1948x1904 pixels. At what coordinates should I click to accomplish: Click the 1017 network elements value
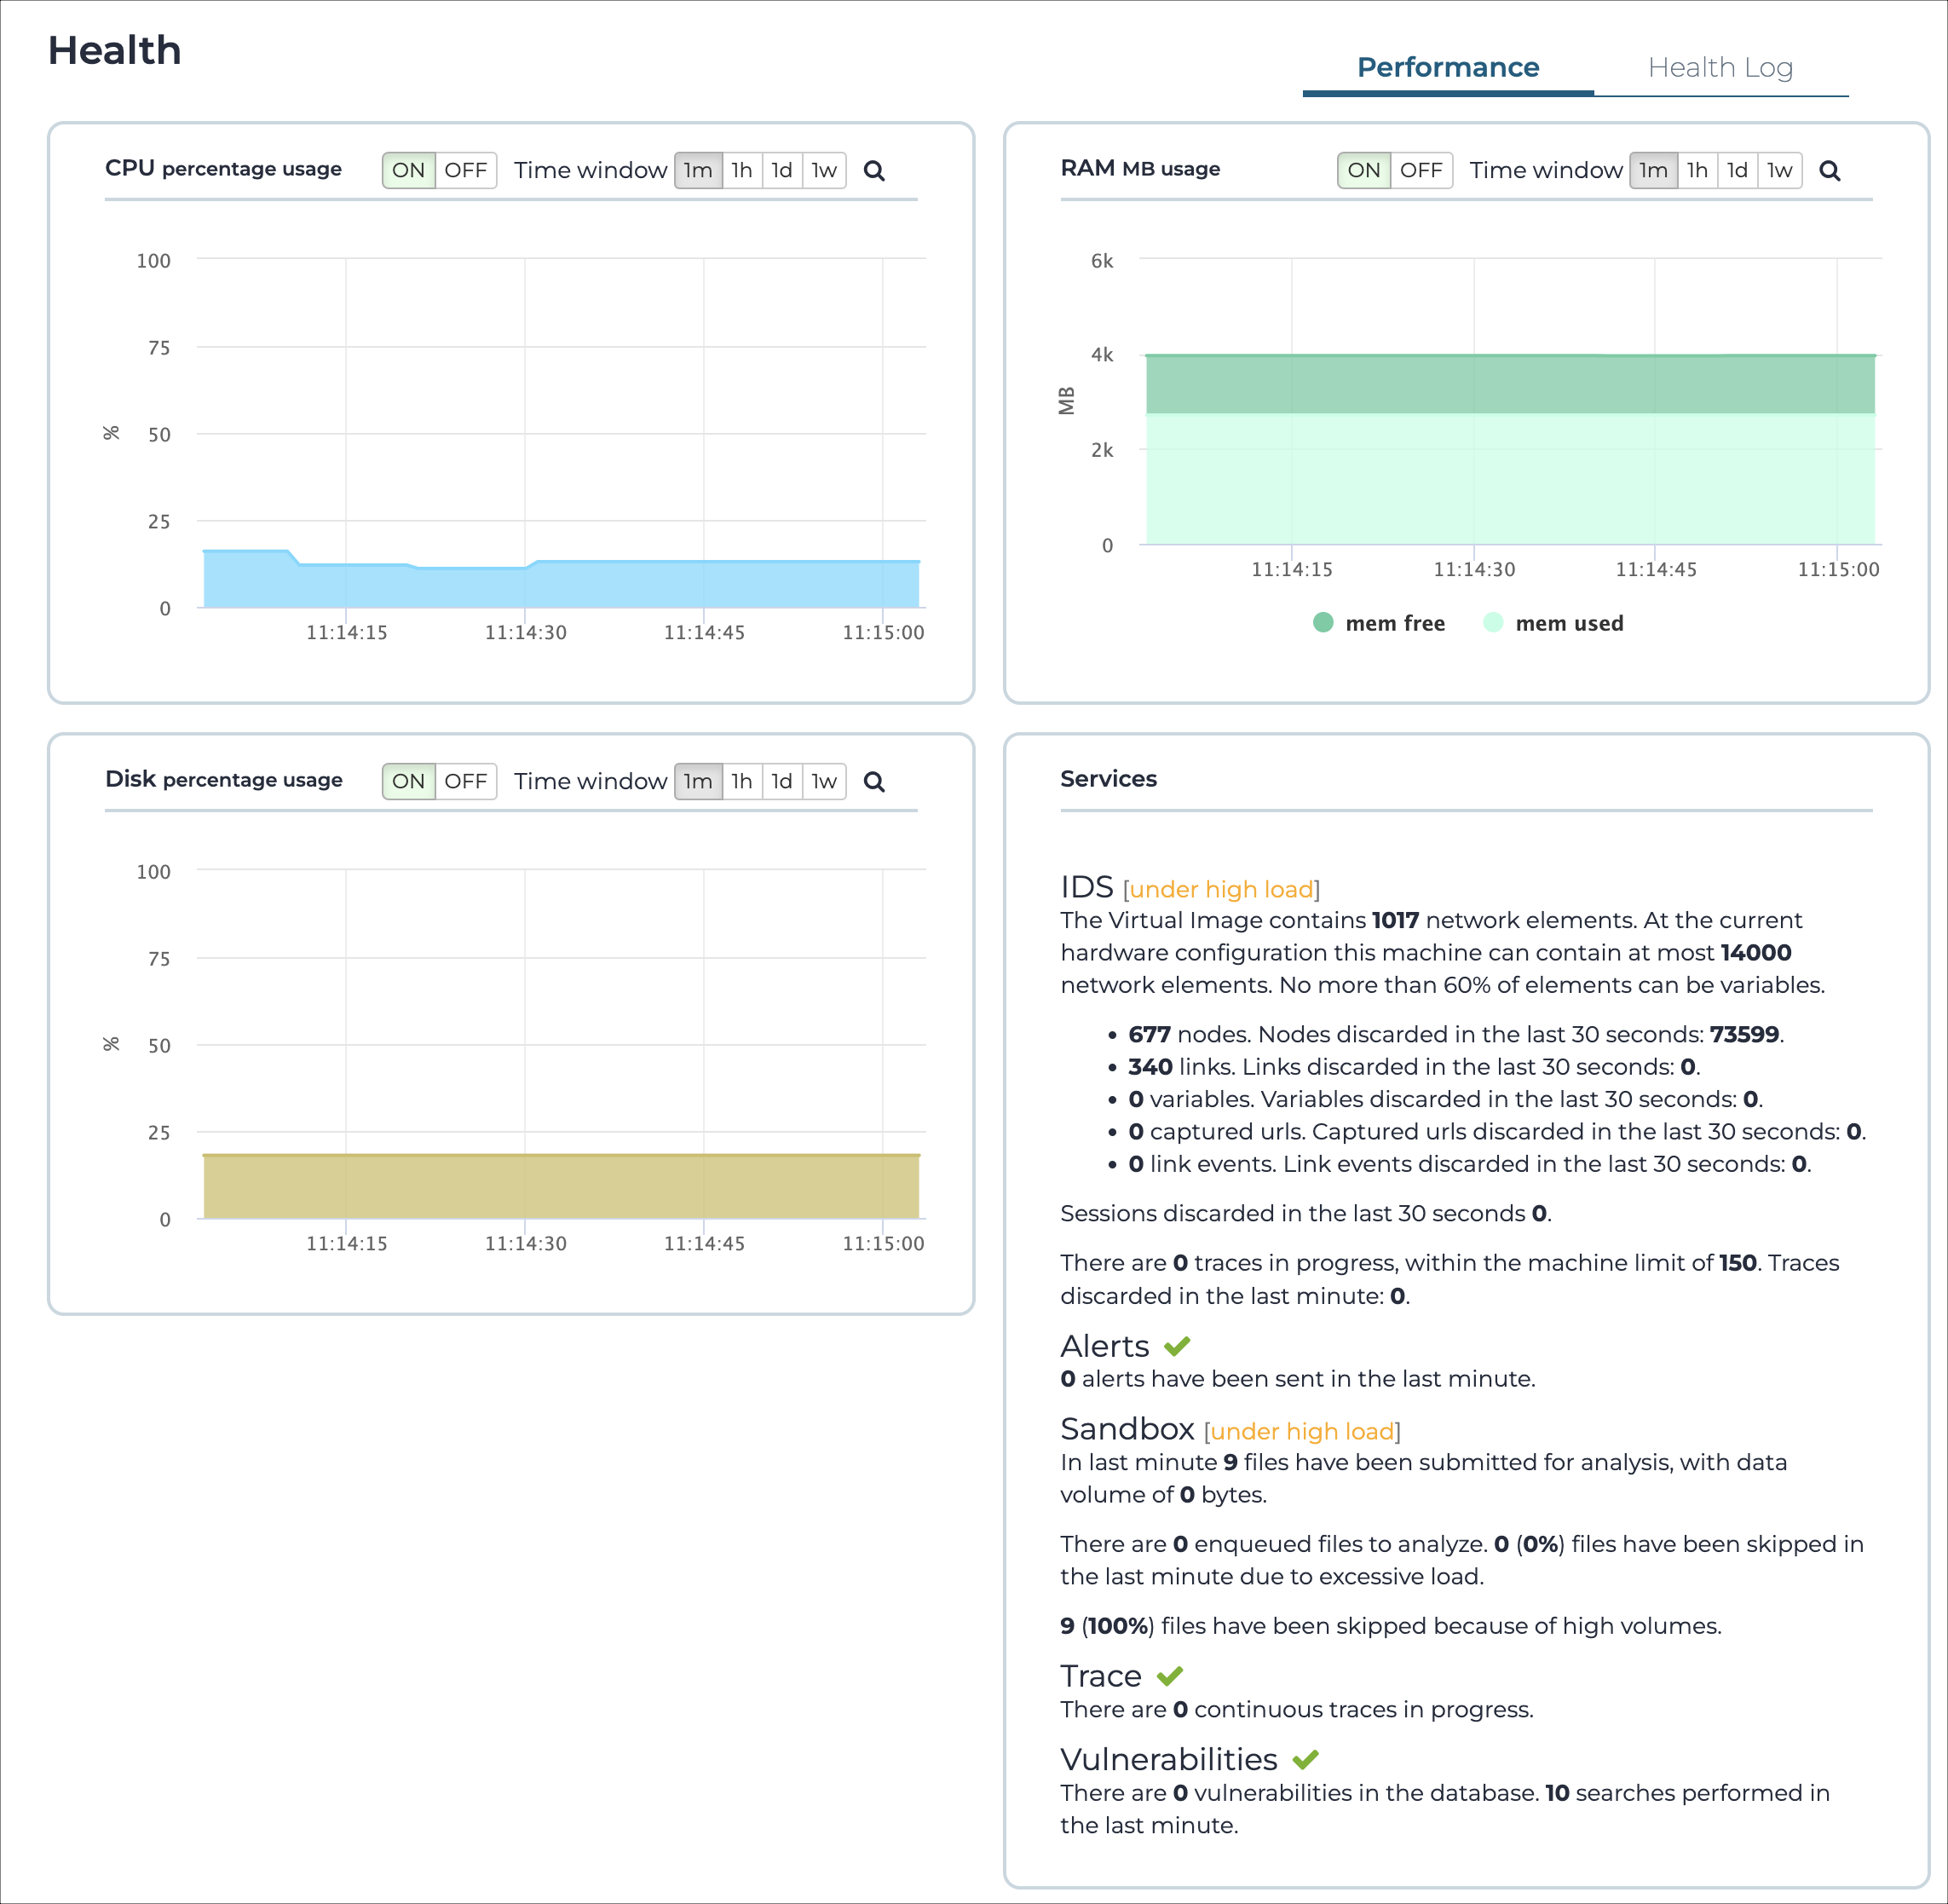click(x=1395, y=920)
